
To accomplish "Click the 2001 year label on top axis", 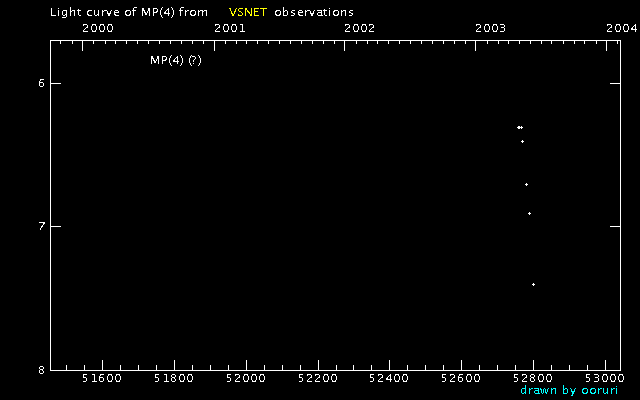I will click(230, 28).
